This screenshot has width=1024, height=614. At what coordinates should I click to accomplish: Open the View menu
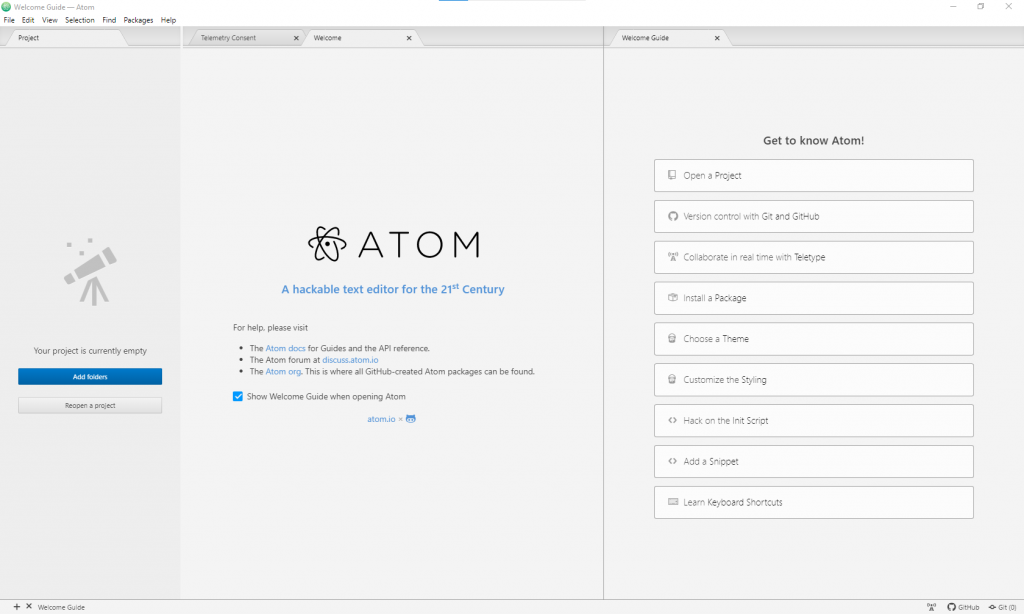[50, 20]
